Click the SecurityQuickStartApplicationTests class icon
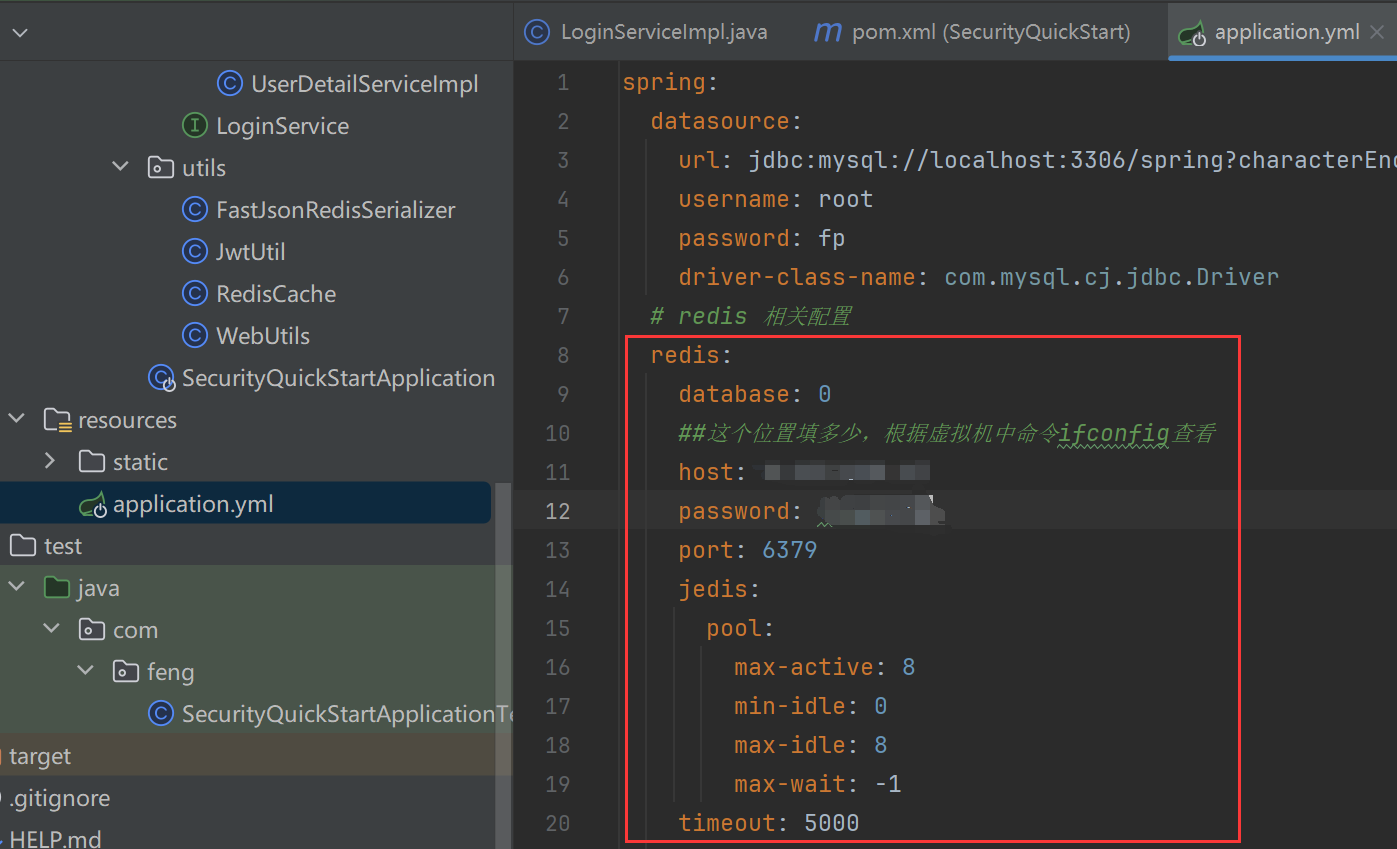 tap(160, 714)
